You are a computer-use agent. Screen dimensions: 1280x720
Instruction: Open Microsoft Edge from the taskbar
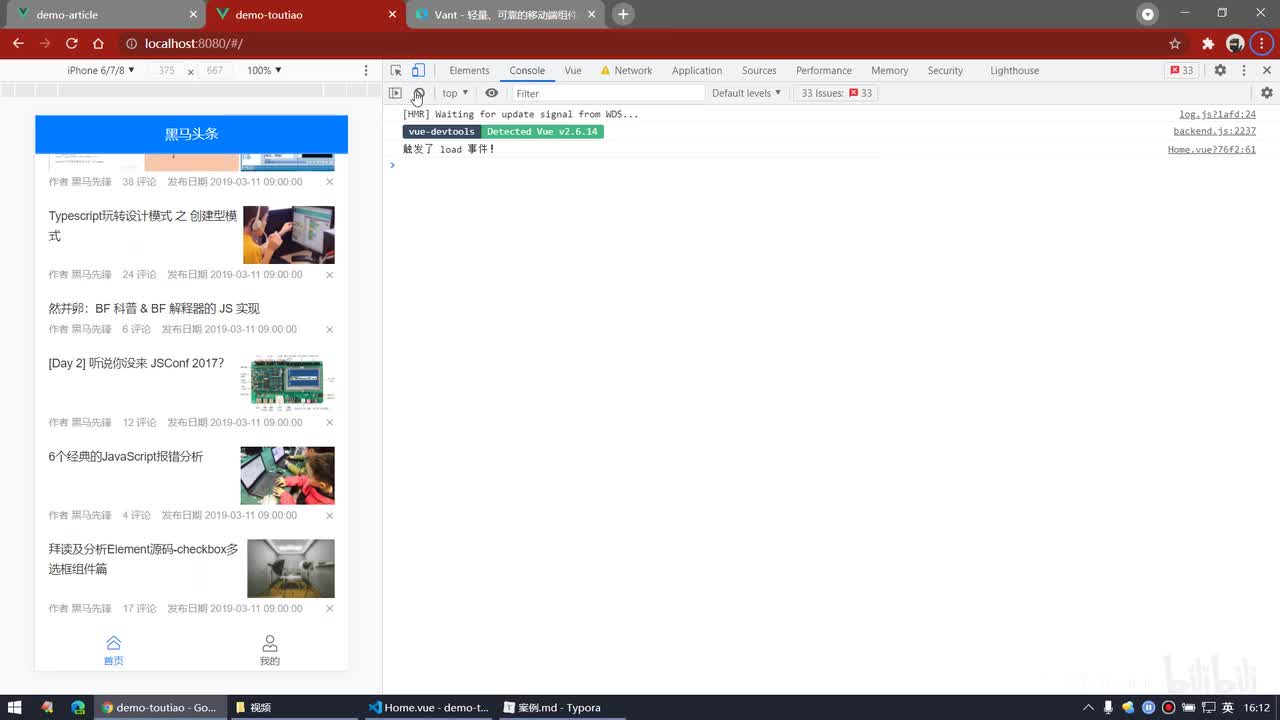tap(78, 707)
